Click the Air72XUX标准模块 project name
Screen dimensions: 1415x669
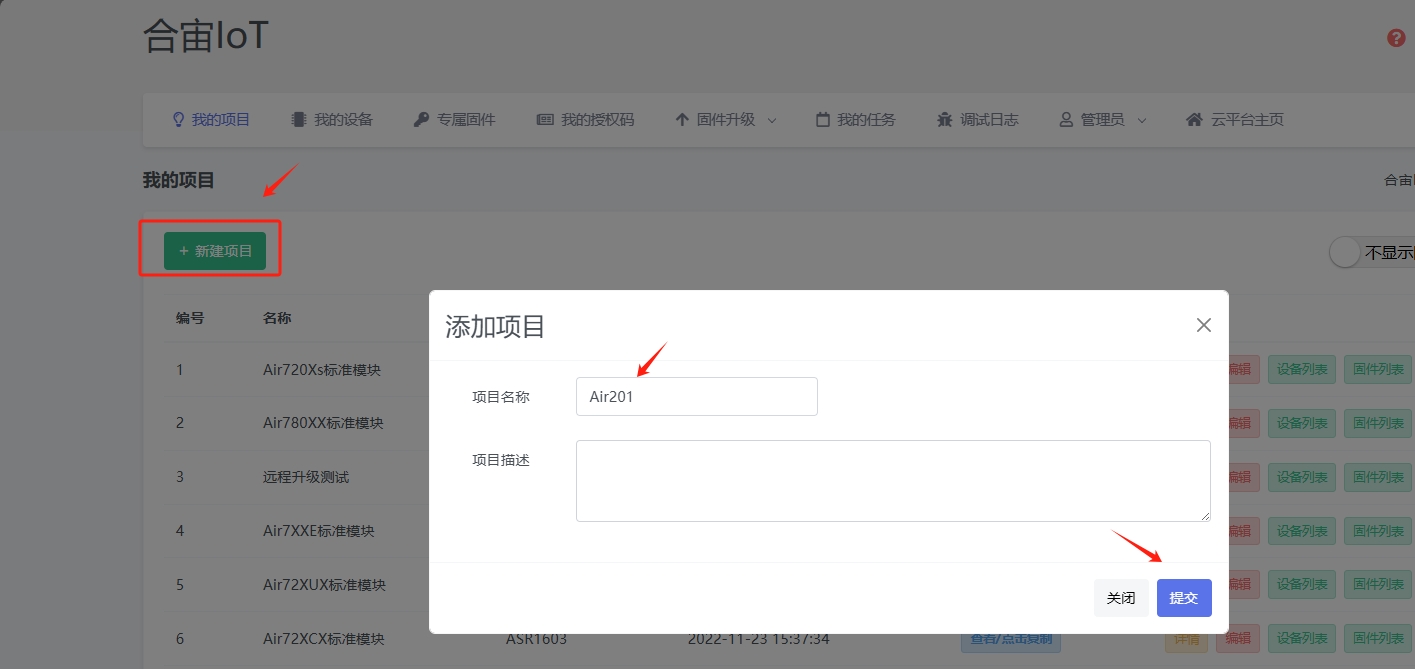(324, 585)
